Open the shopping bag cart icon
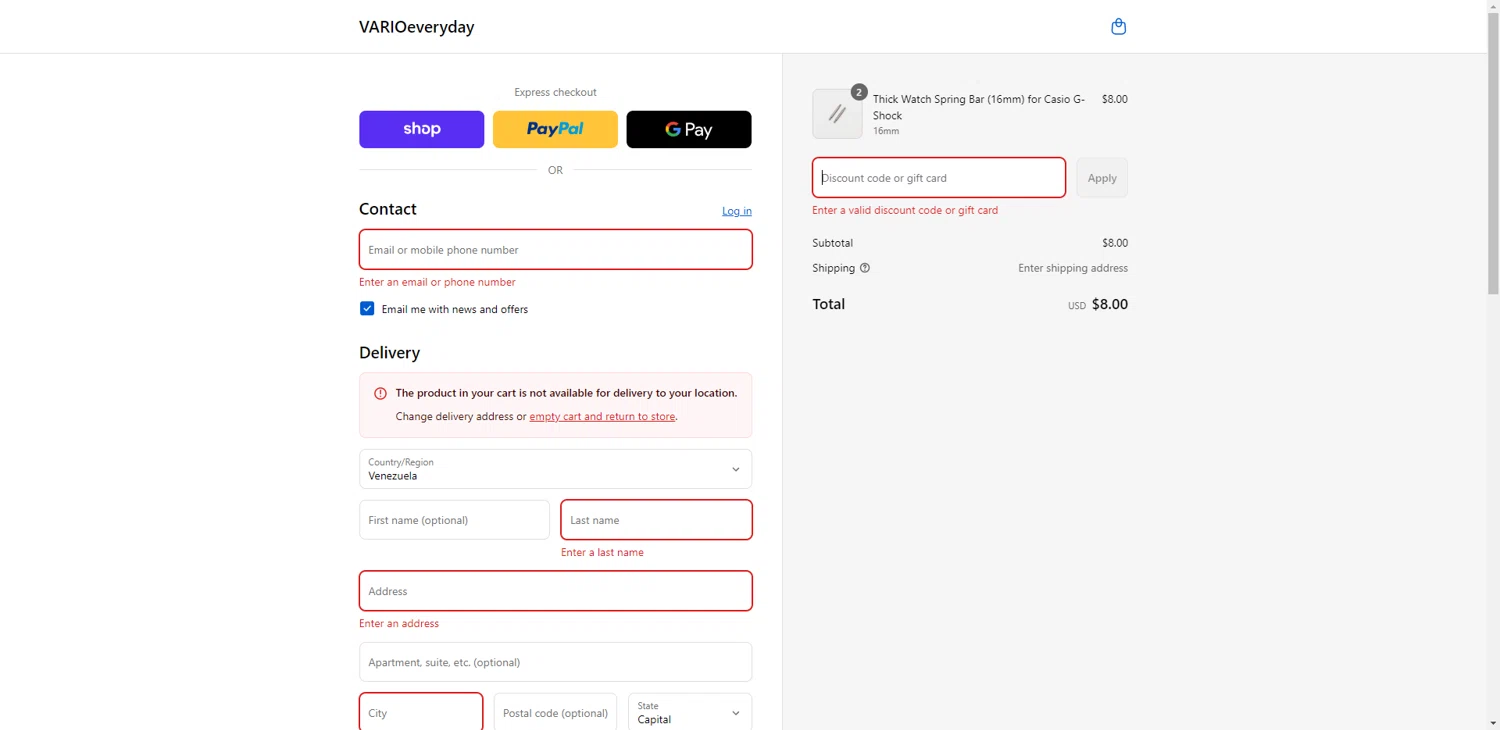1500x730 pixels. (1118, 27)
